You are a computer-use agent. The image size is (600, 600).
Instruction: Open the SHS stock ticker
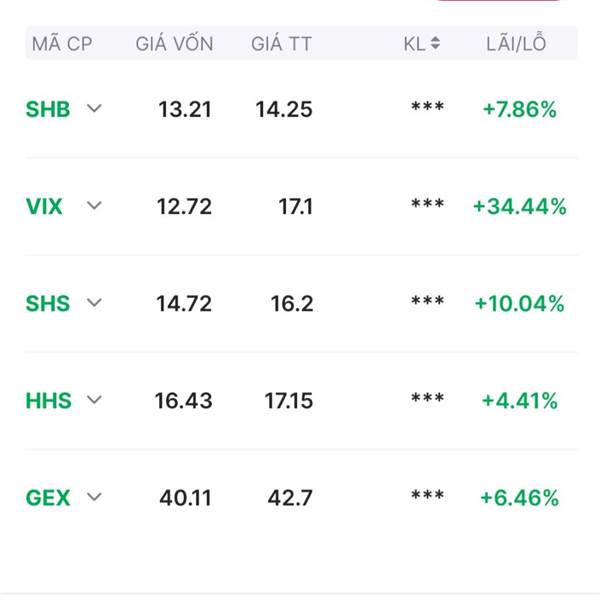48,304
